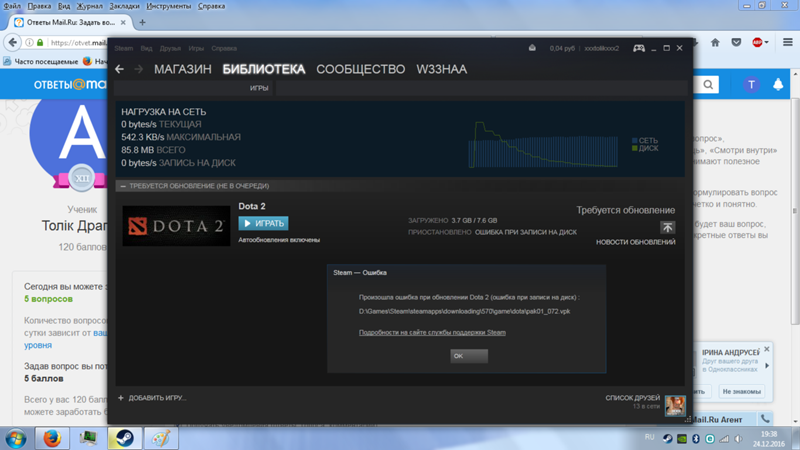Click volume speaker icon in system tray
Viewport: 800px width, 450px height.
(738, 439)
